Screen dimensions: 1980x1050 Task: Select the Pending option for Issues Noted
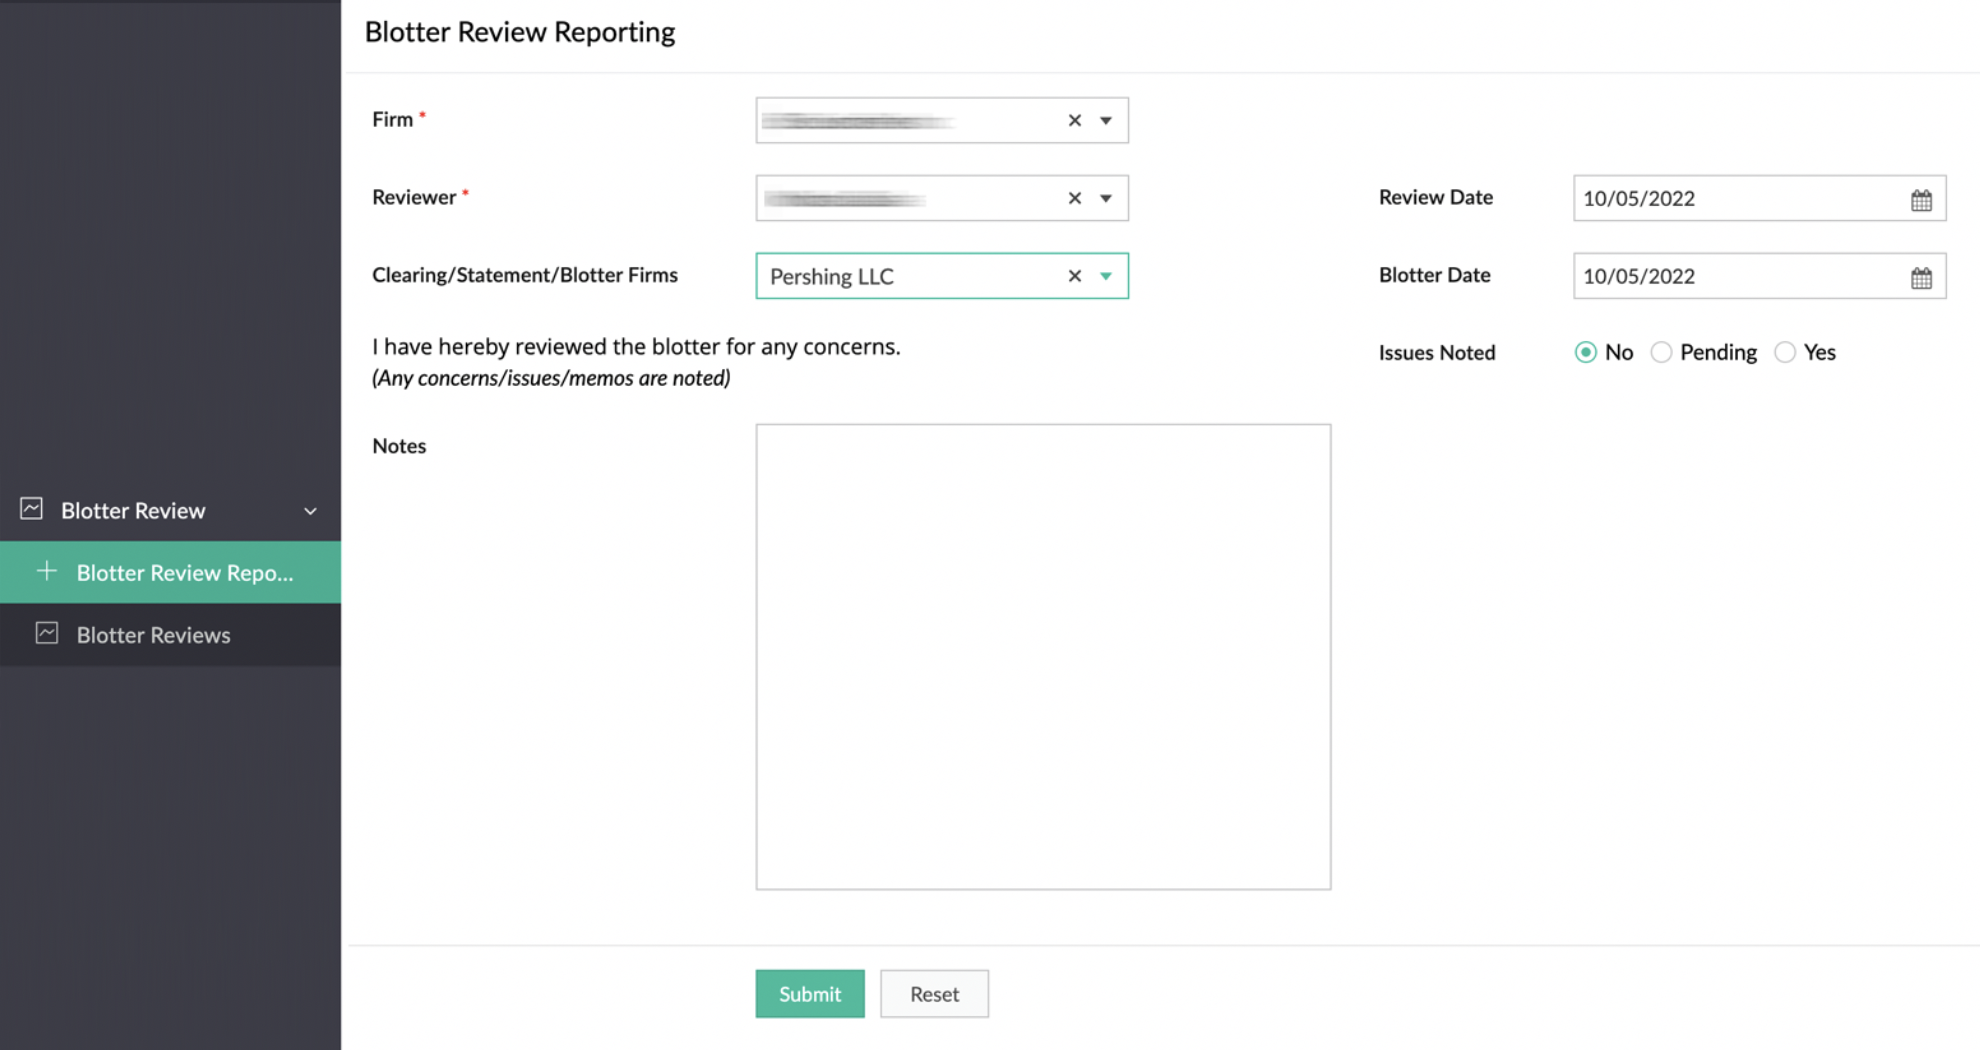(1661, 352)
